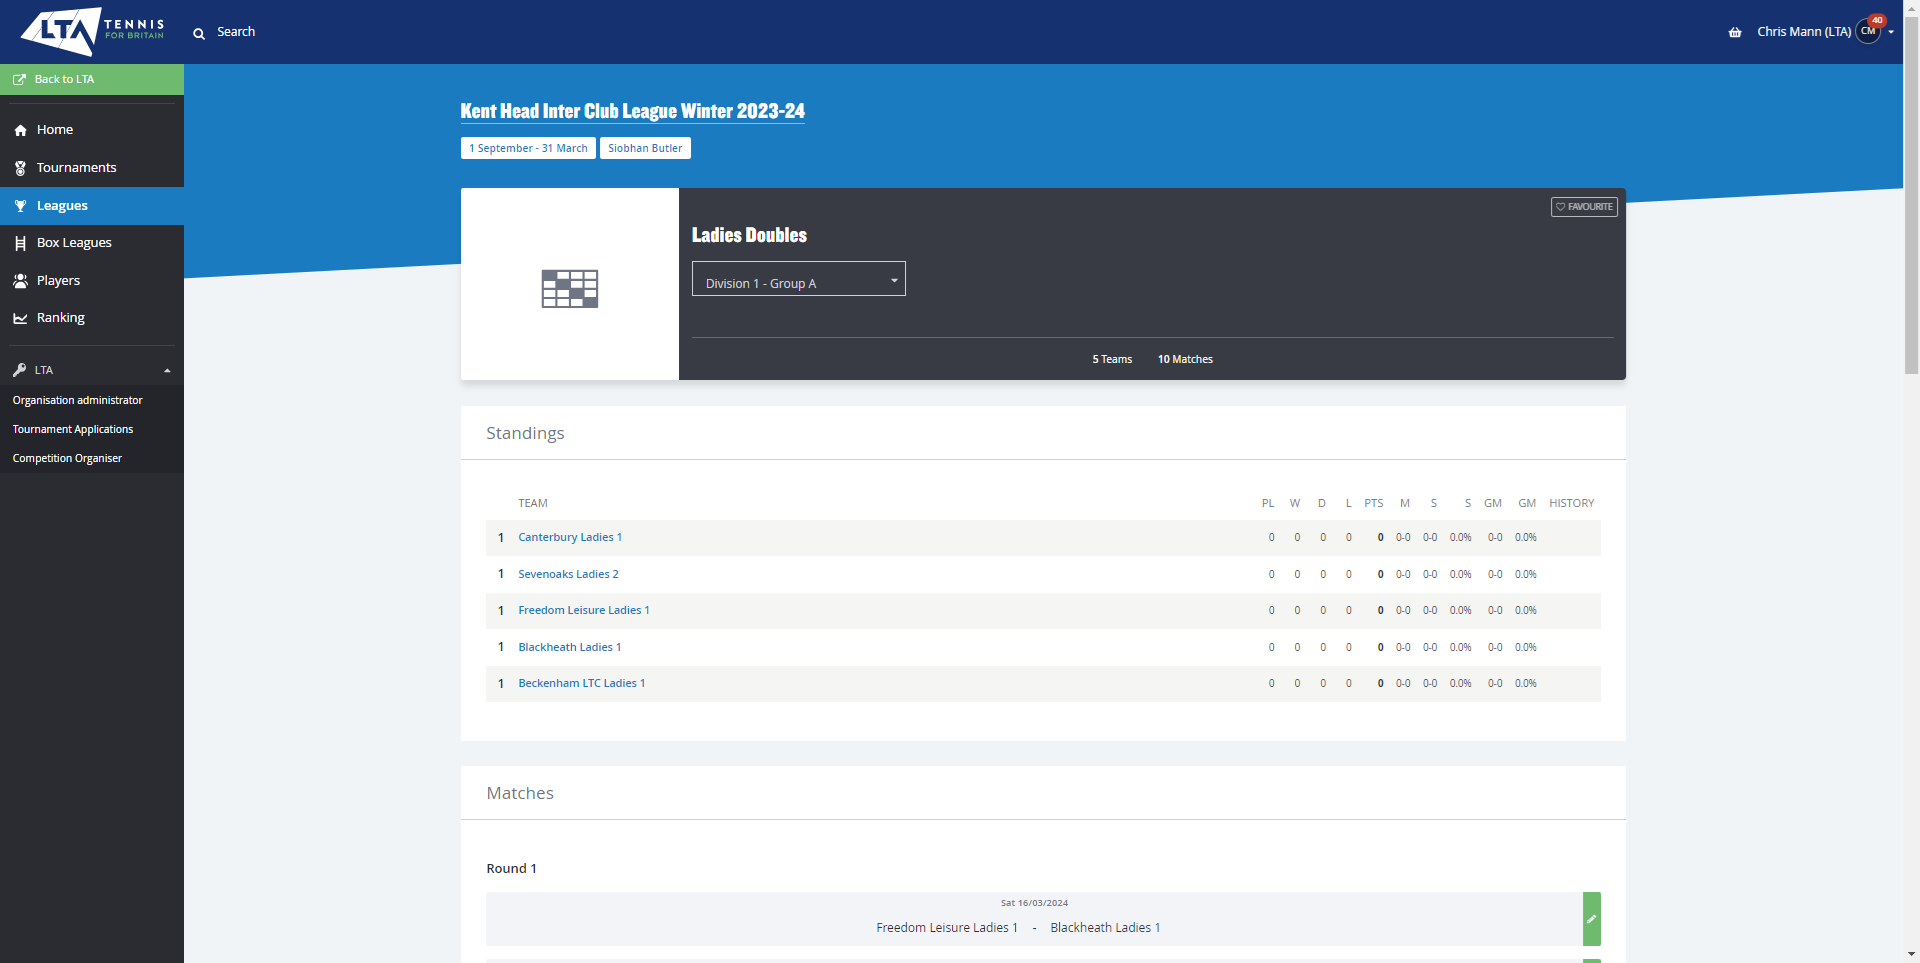
Task: Click the LTA Tennis for Britain logo
Action: click(92, 31)
